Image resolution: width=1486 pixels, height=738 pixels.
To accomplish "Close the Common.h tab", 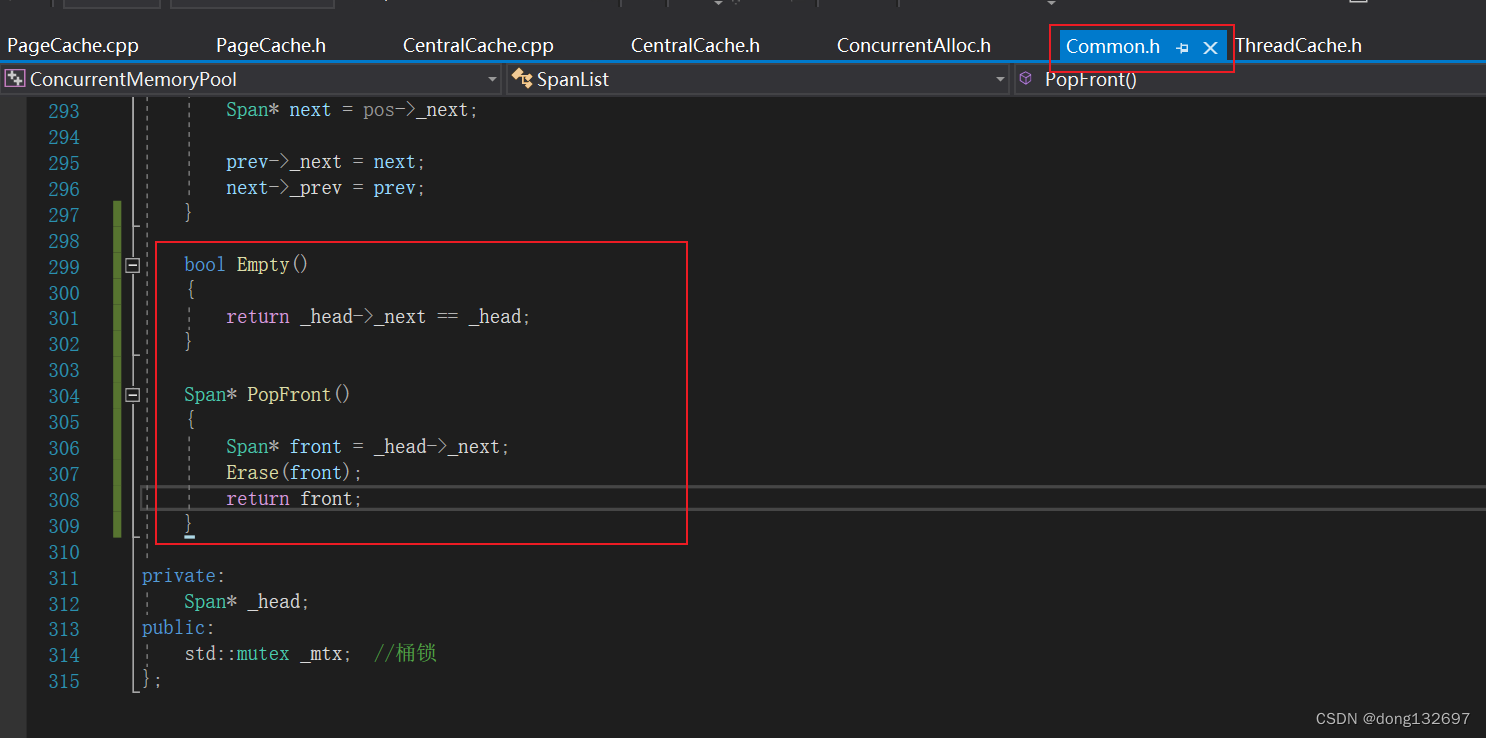I will point(1210,48).
